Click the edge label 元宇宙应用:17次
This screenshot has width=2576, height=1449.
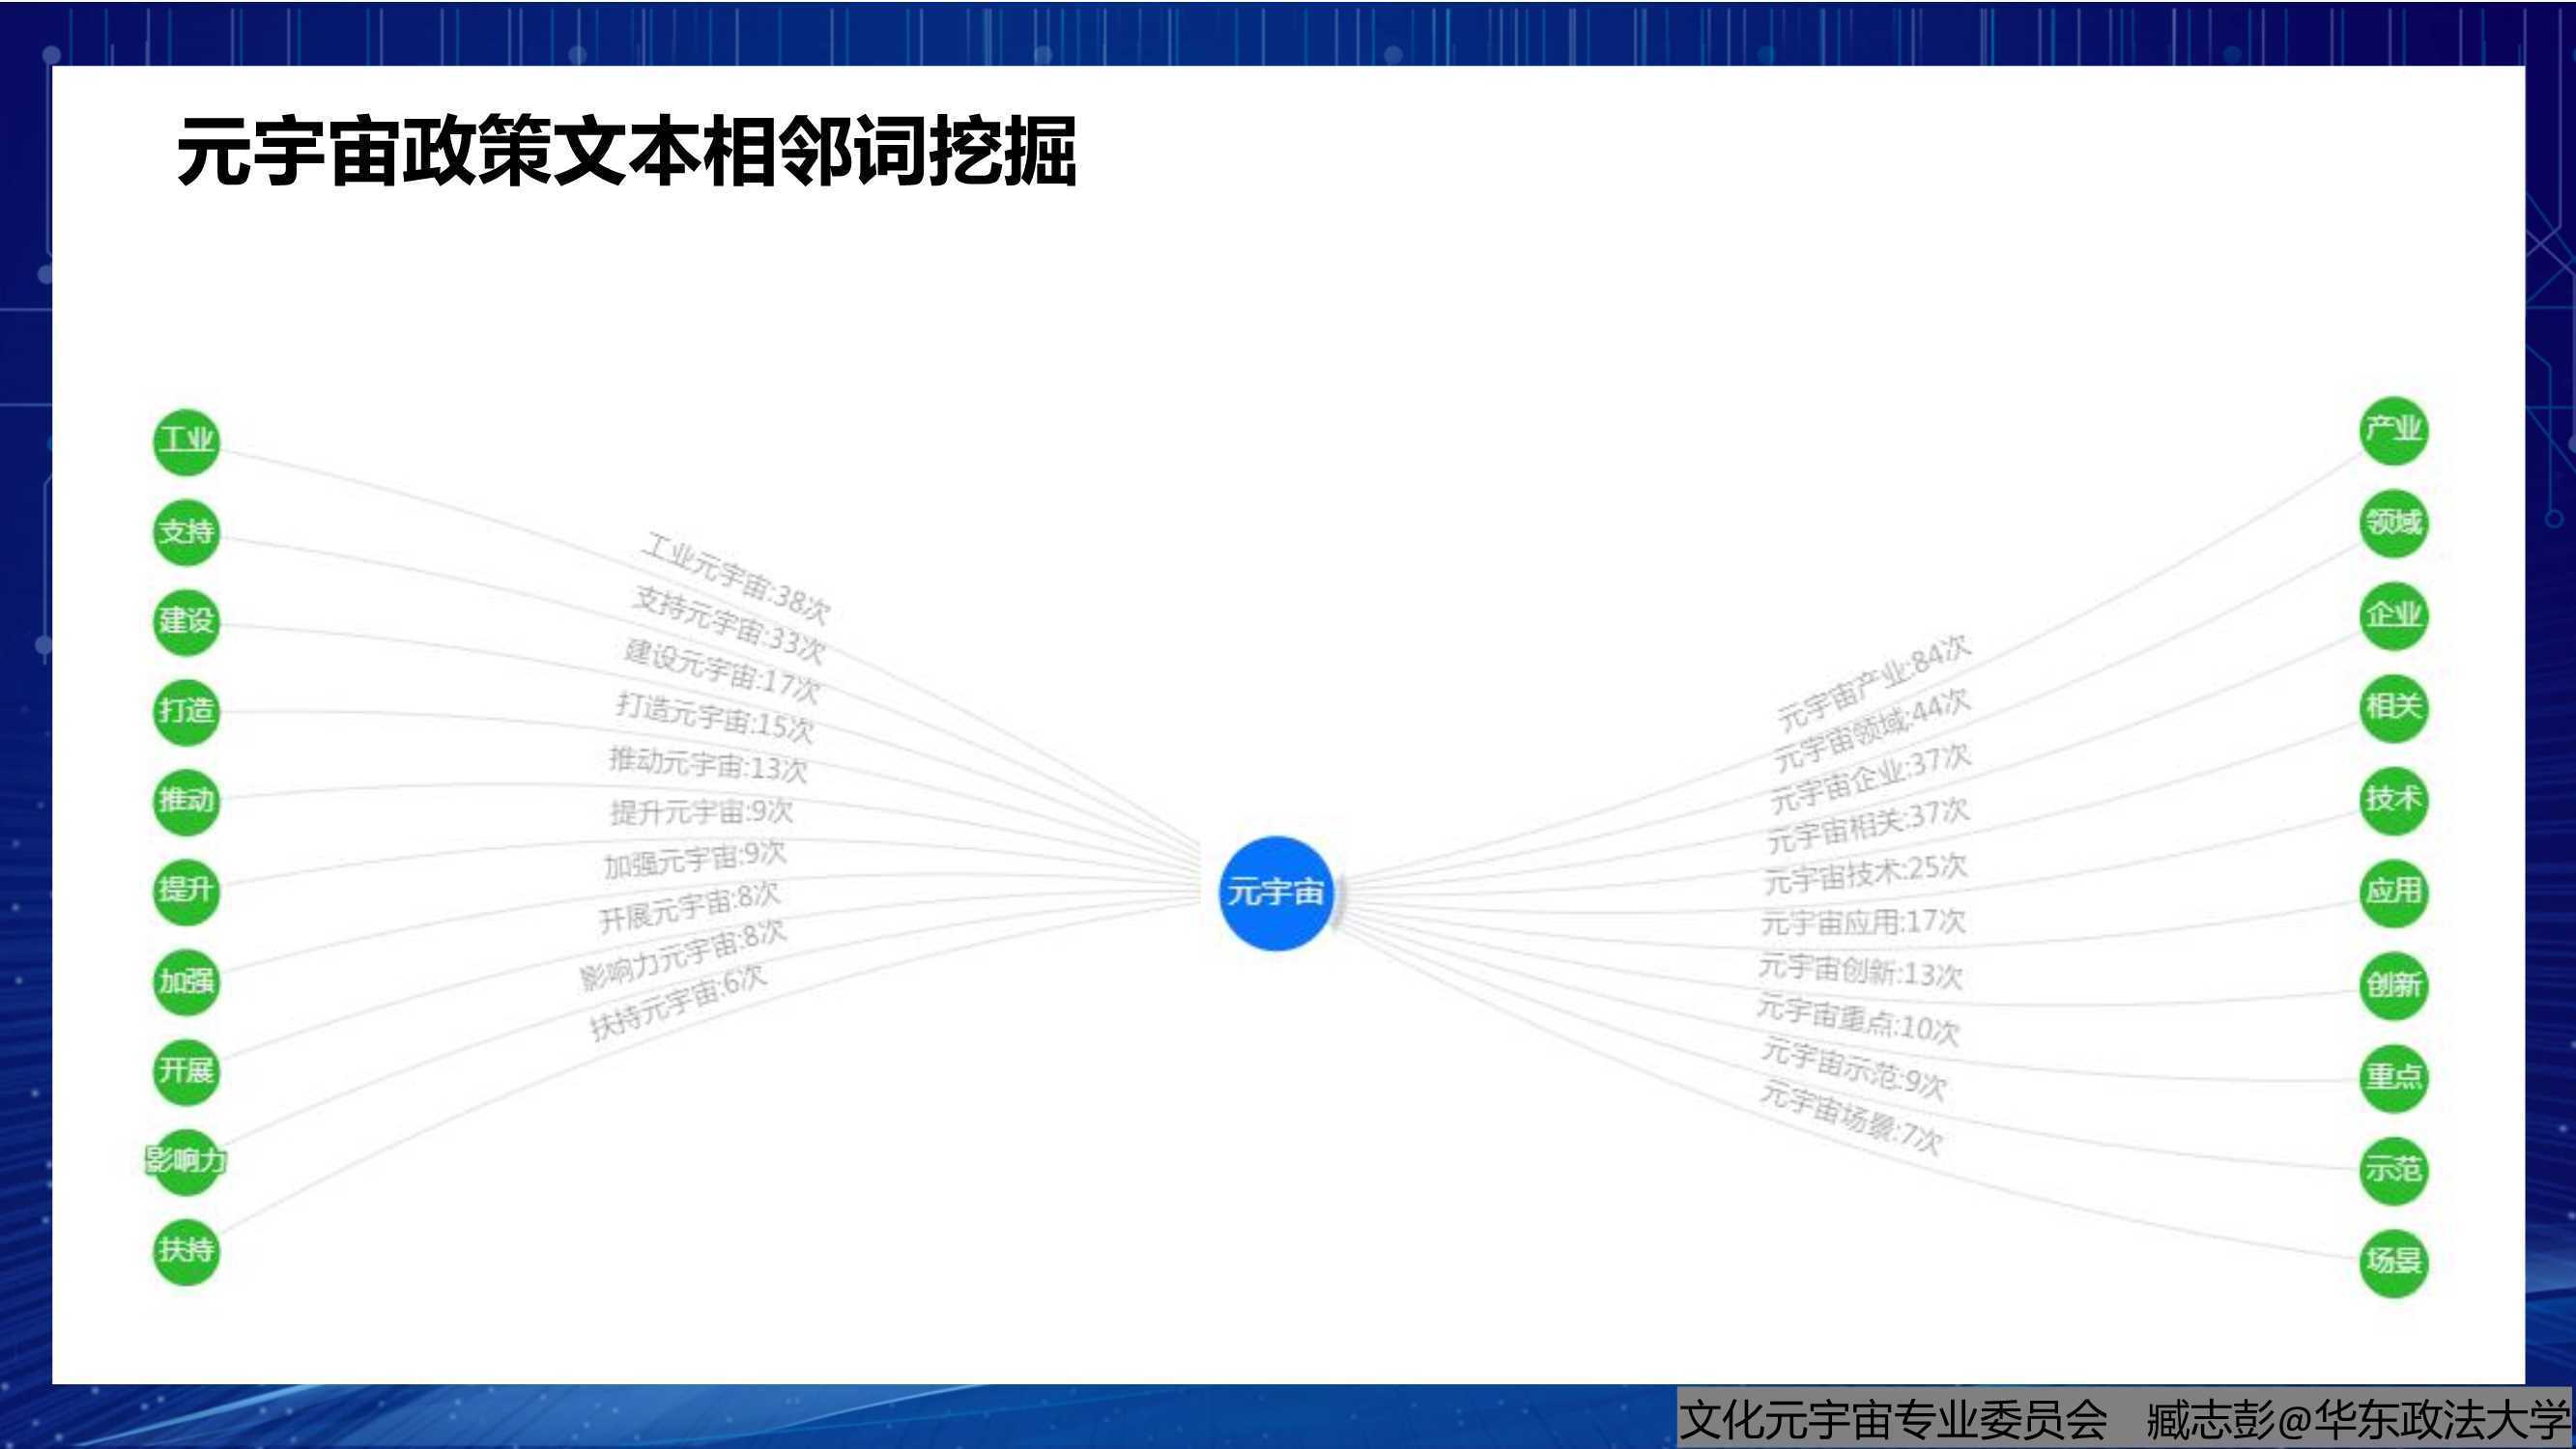pos(1863,921)
